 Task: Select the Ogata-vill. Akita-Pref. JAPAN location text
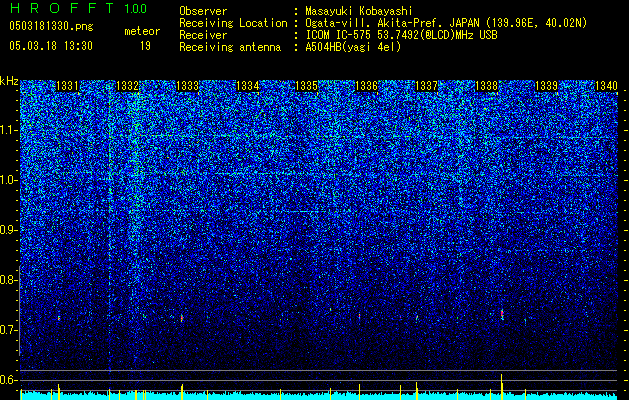(x=446, y=23)
